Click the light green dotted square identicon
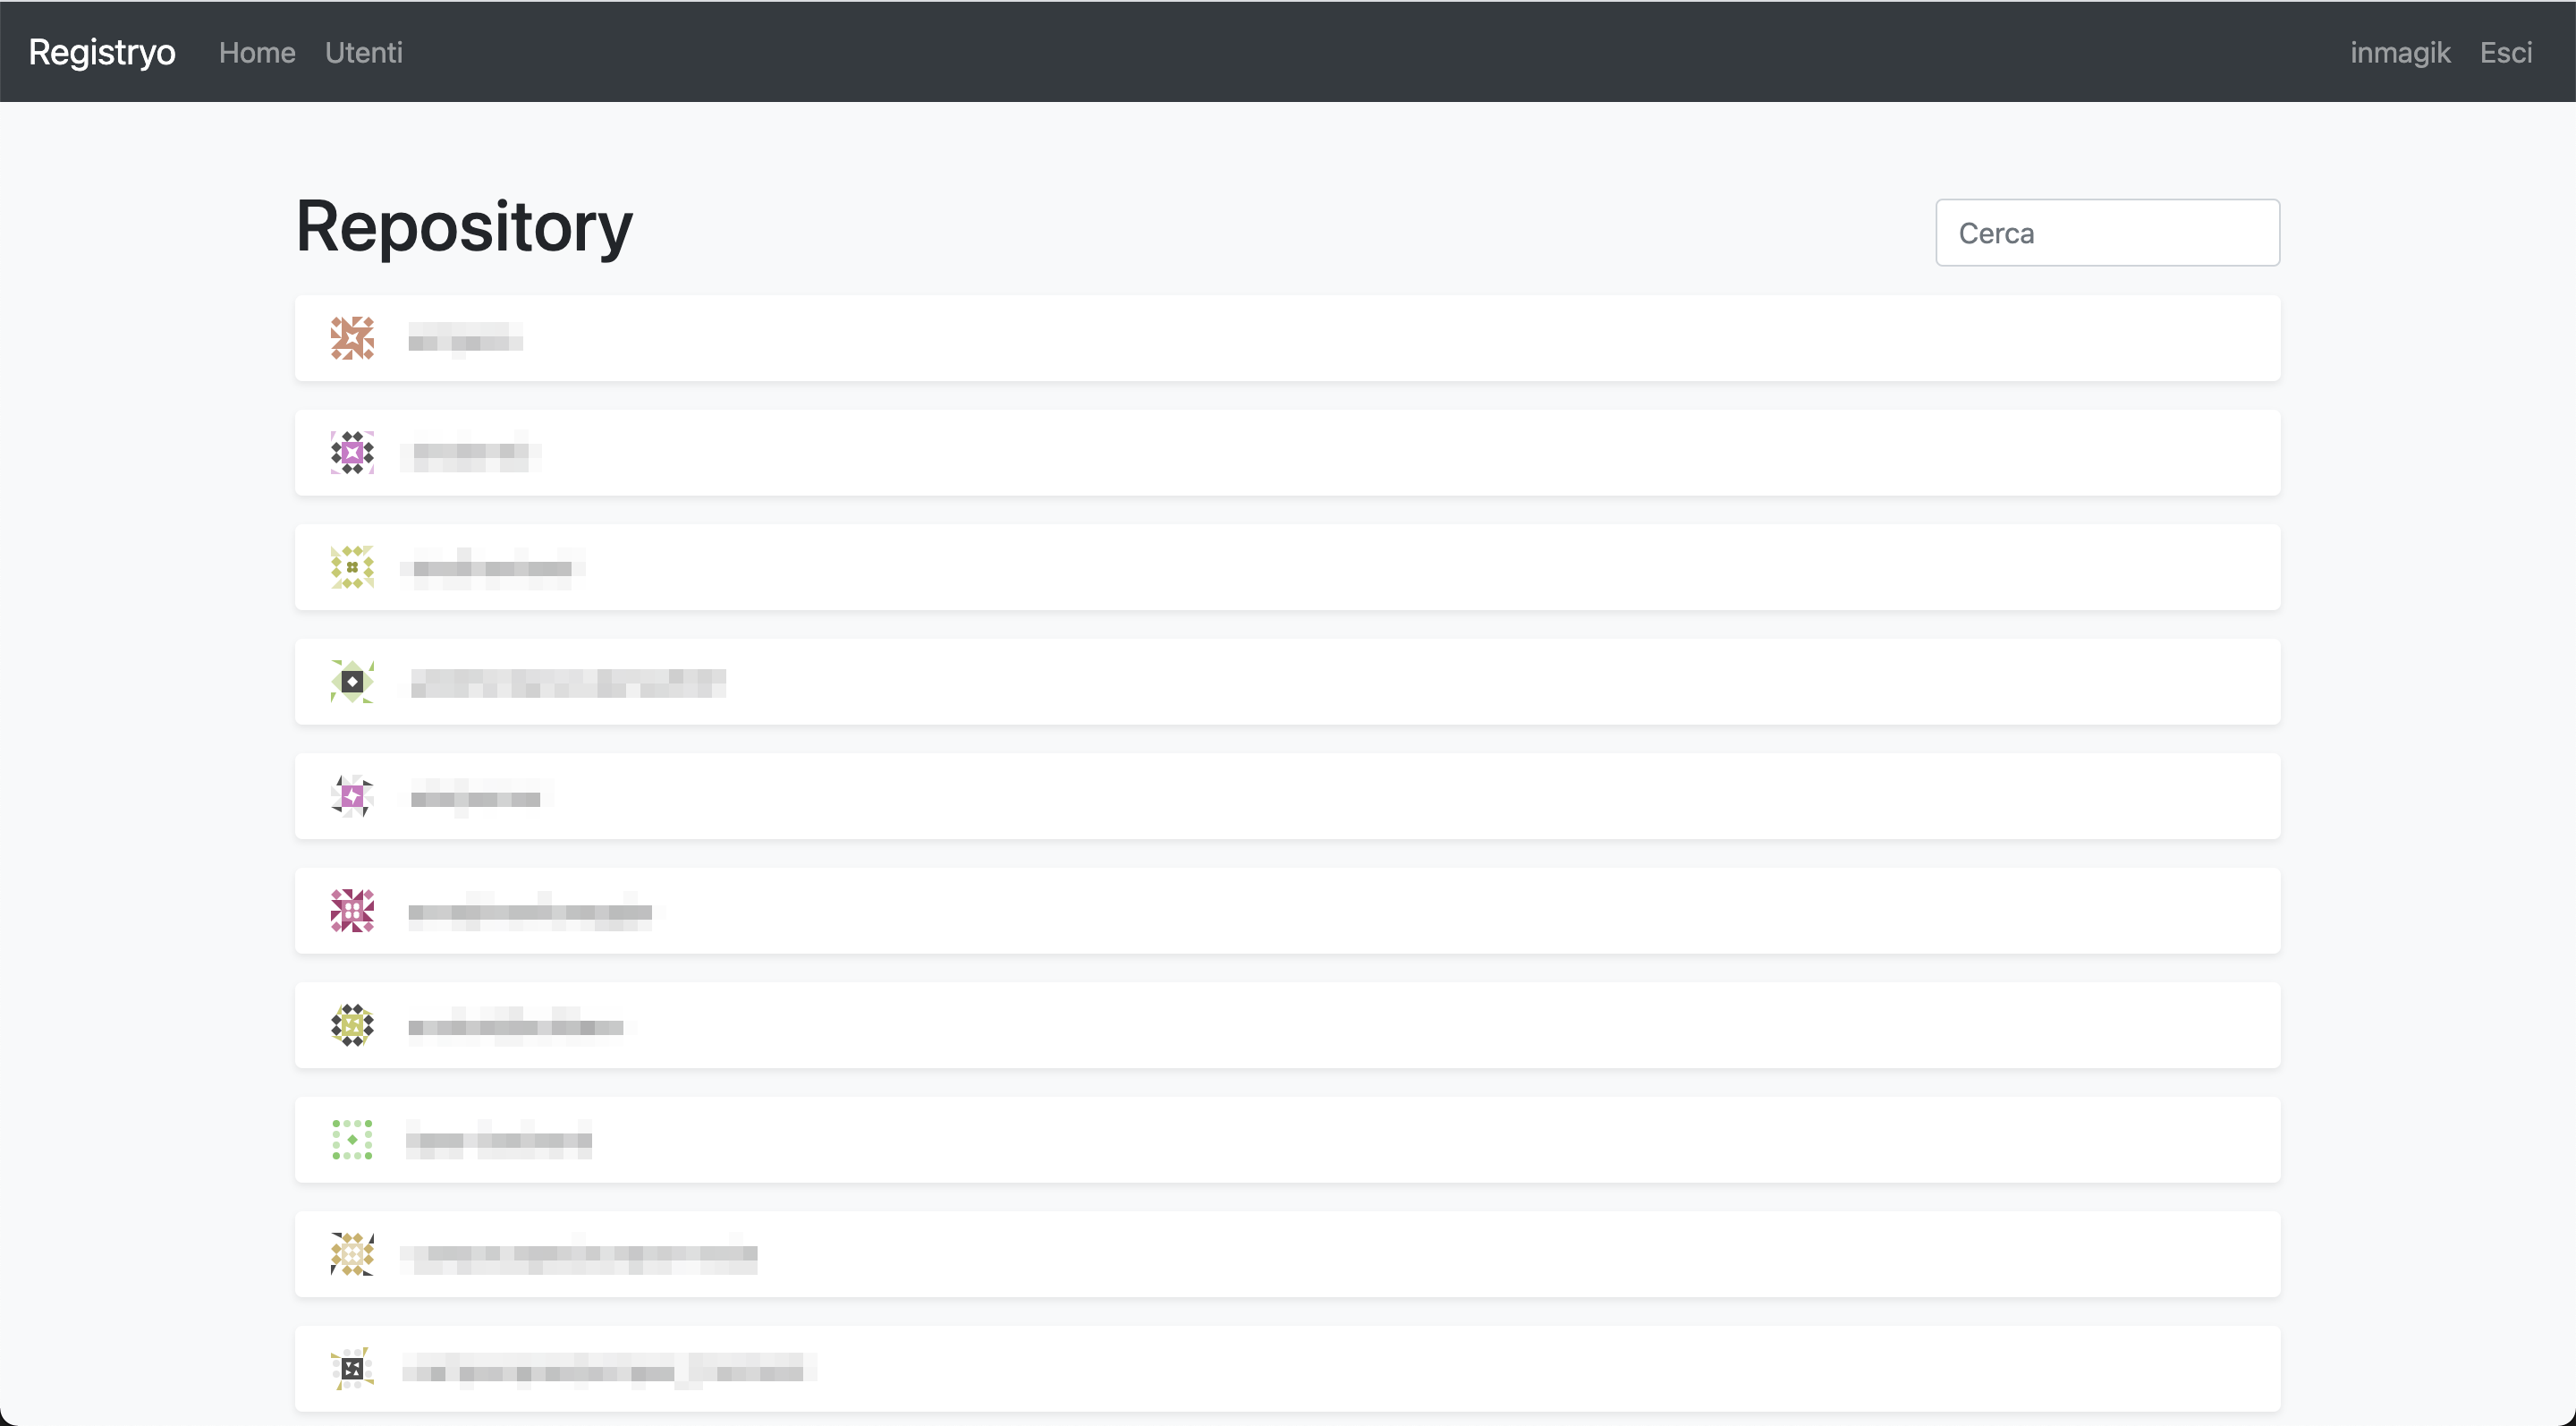2576x1426 pixels. (x=352, y=1140)
